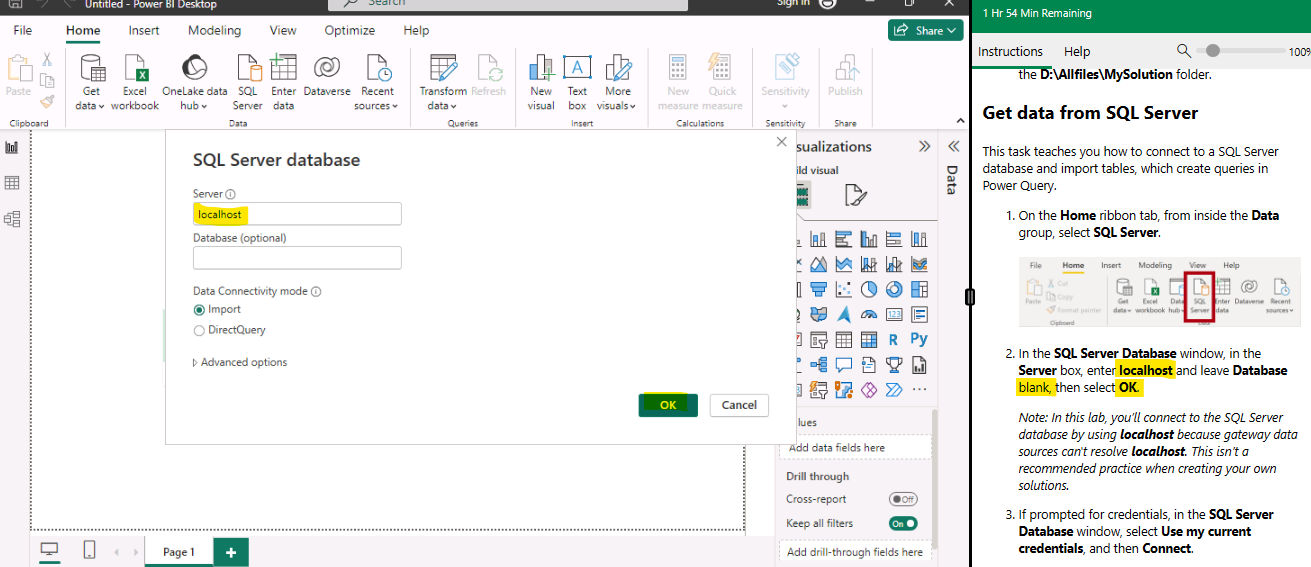Click the Database (optional) input field
The image size is (1311, 567).
click(x=297, y=258)
